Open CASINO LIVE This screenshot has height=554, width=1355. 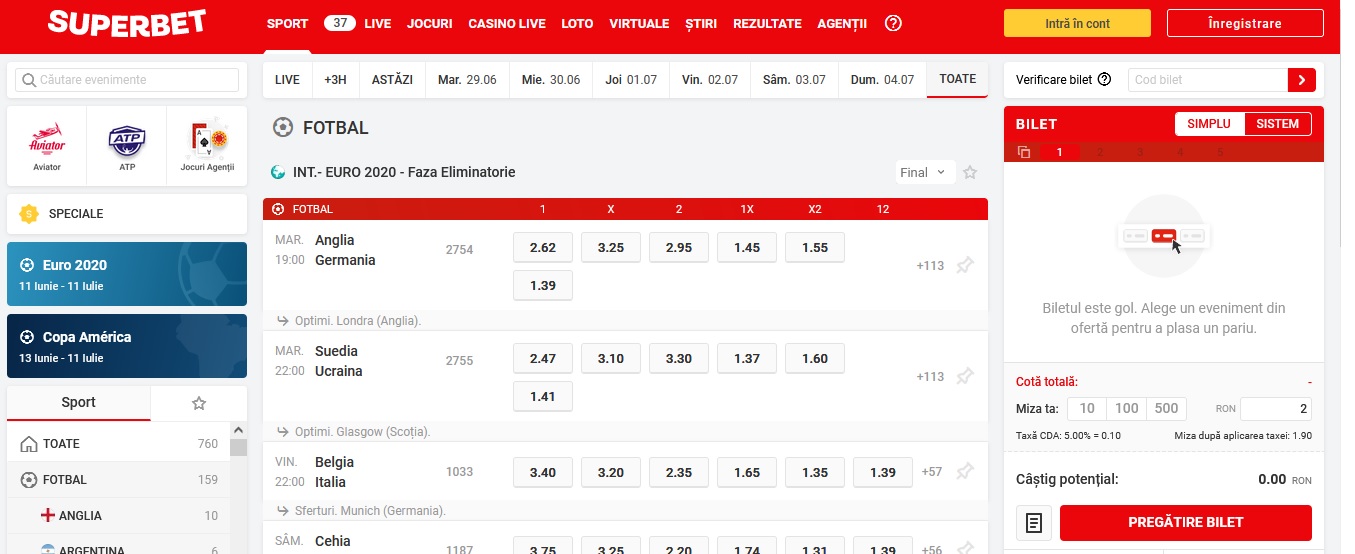click(507, 23)
